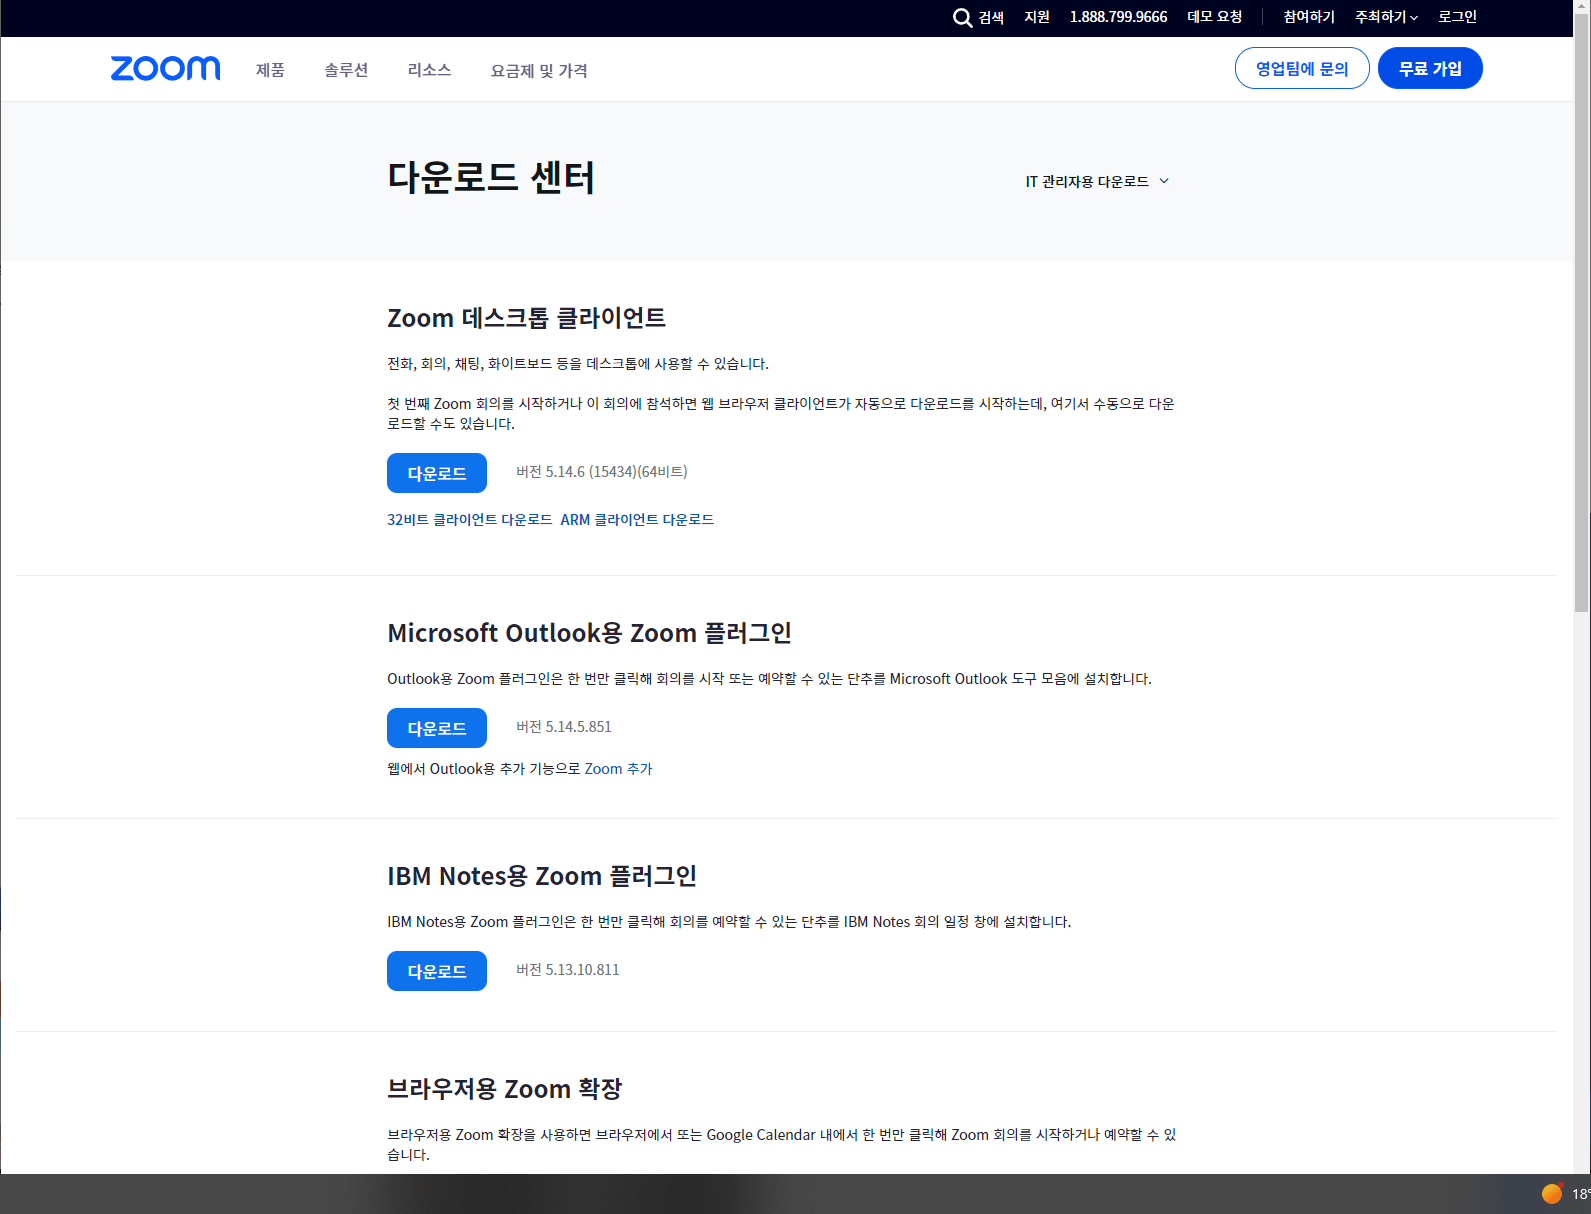Click 32비트 클라이언트 다운로드 link

(x=470, y=520)
